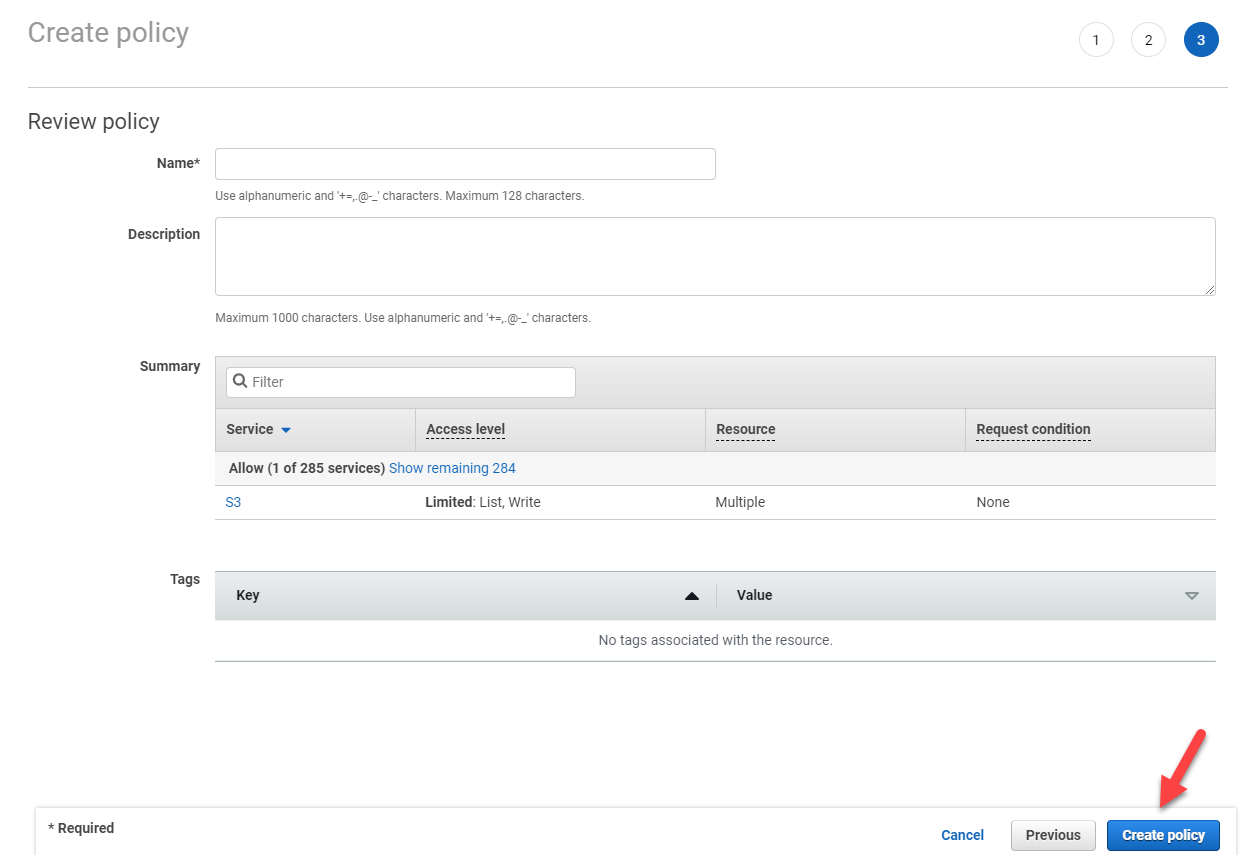Cancel policy creation

point(962,835)
